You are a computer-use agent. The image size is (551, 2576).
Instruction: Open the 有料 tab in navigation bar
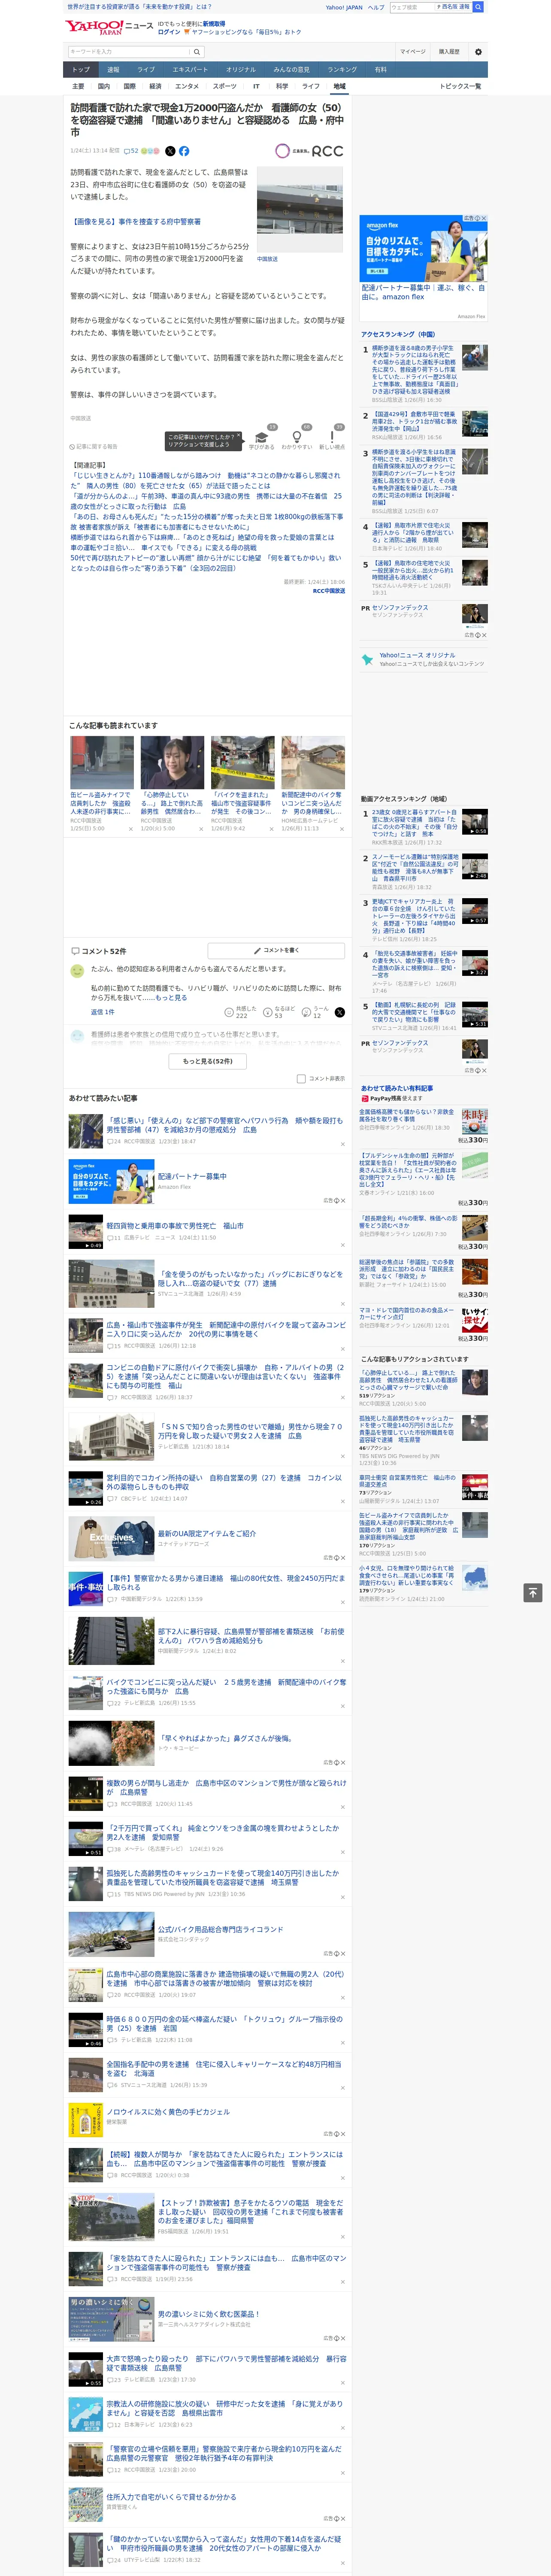point(380,70)
